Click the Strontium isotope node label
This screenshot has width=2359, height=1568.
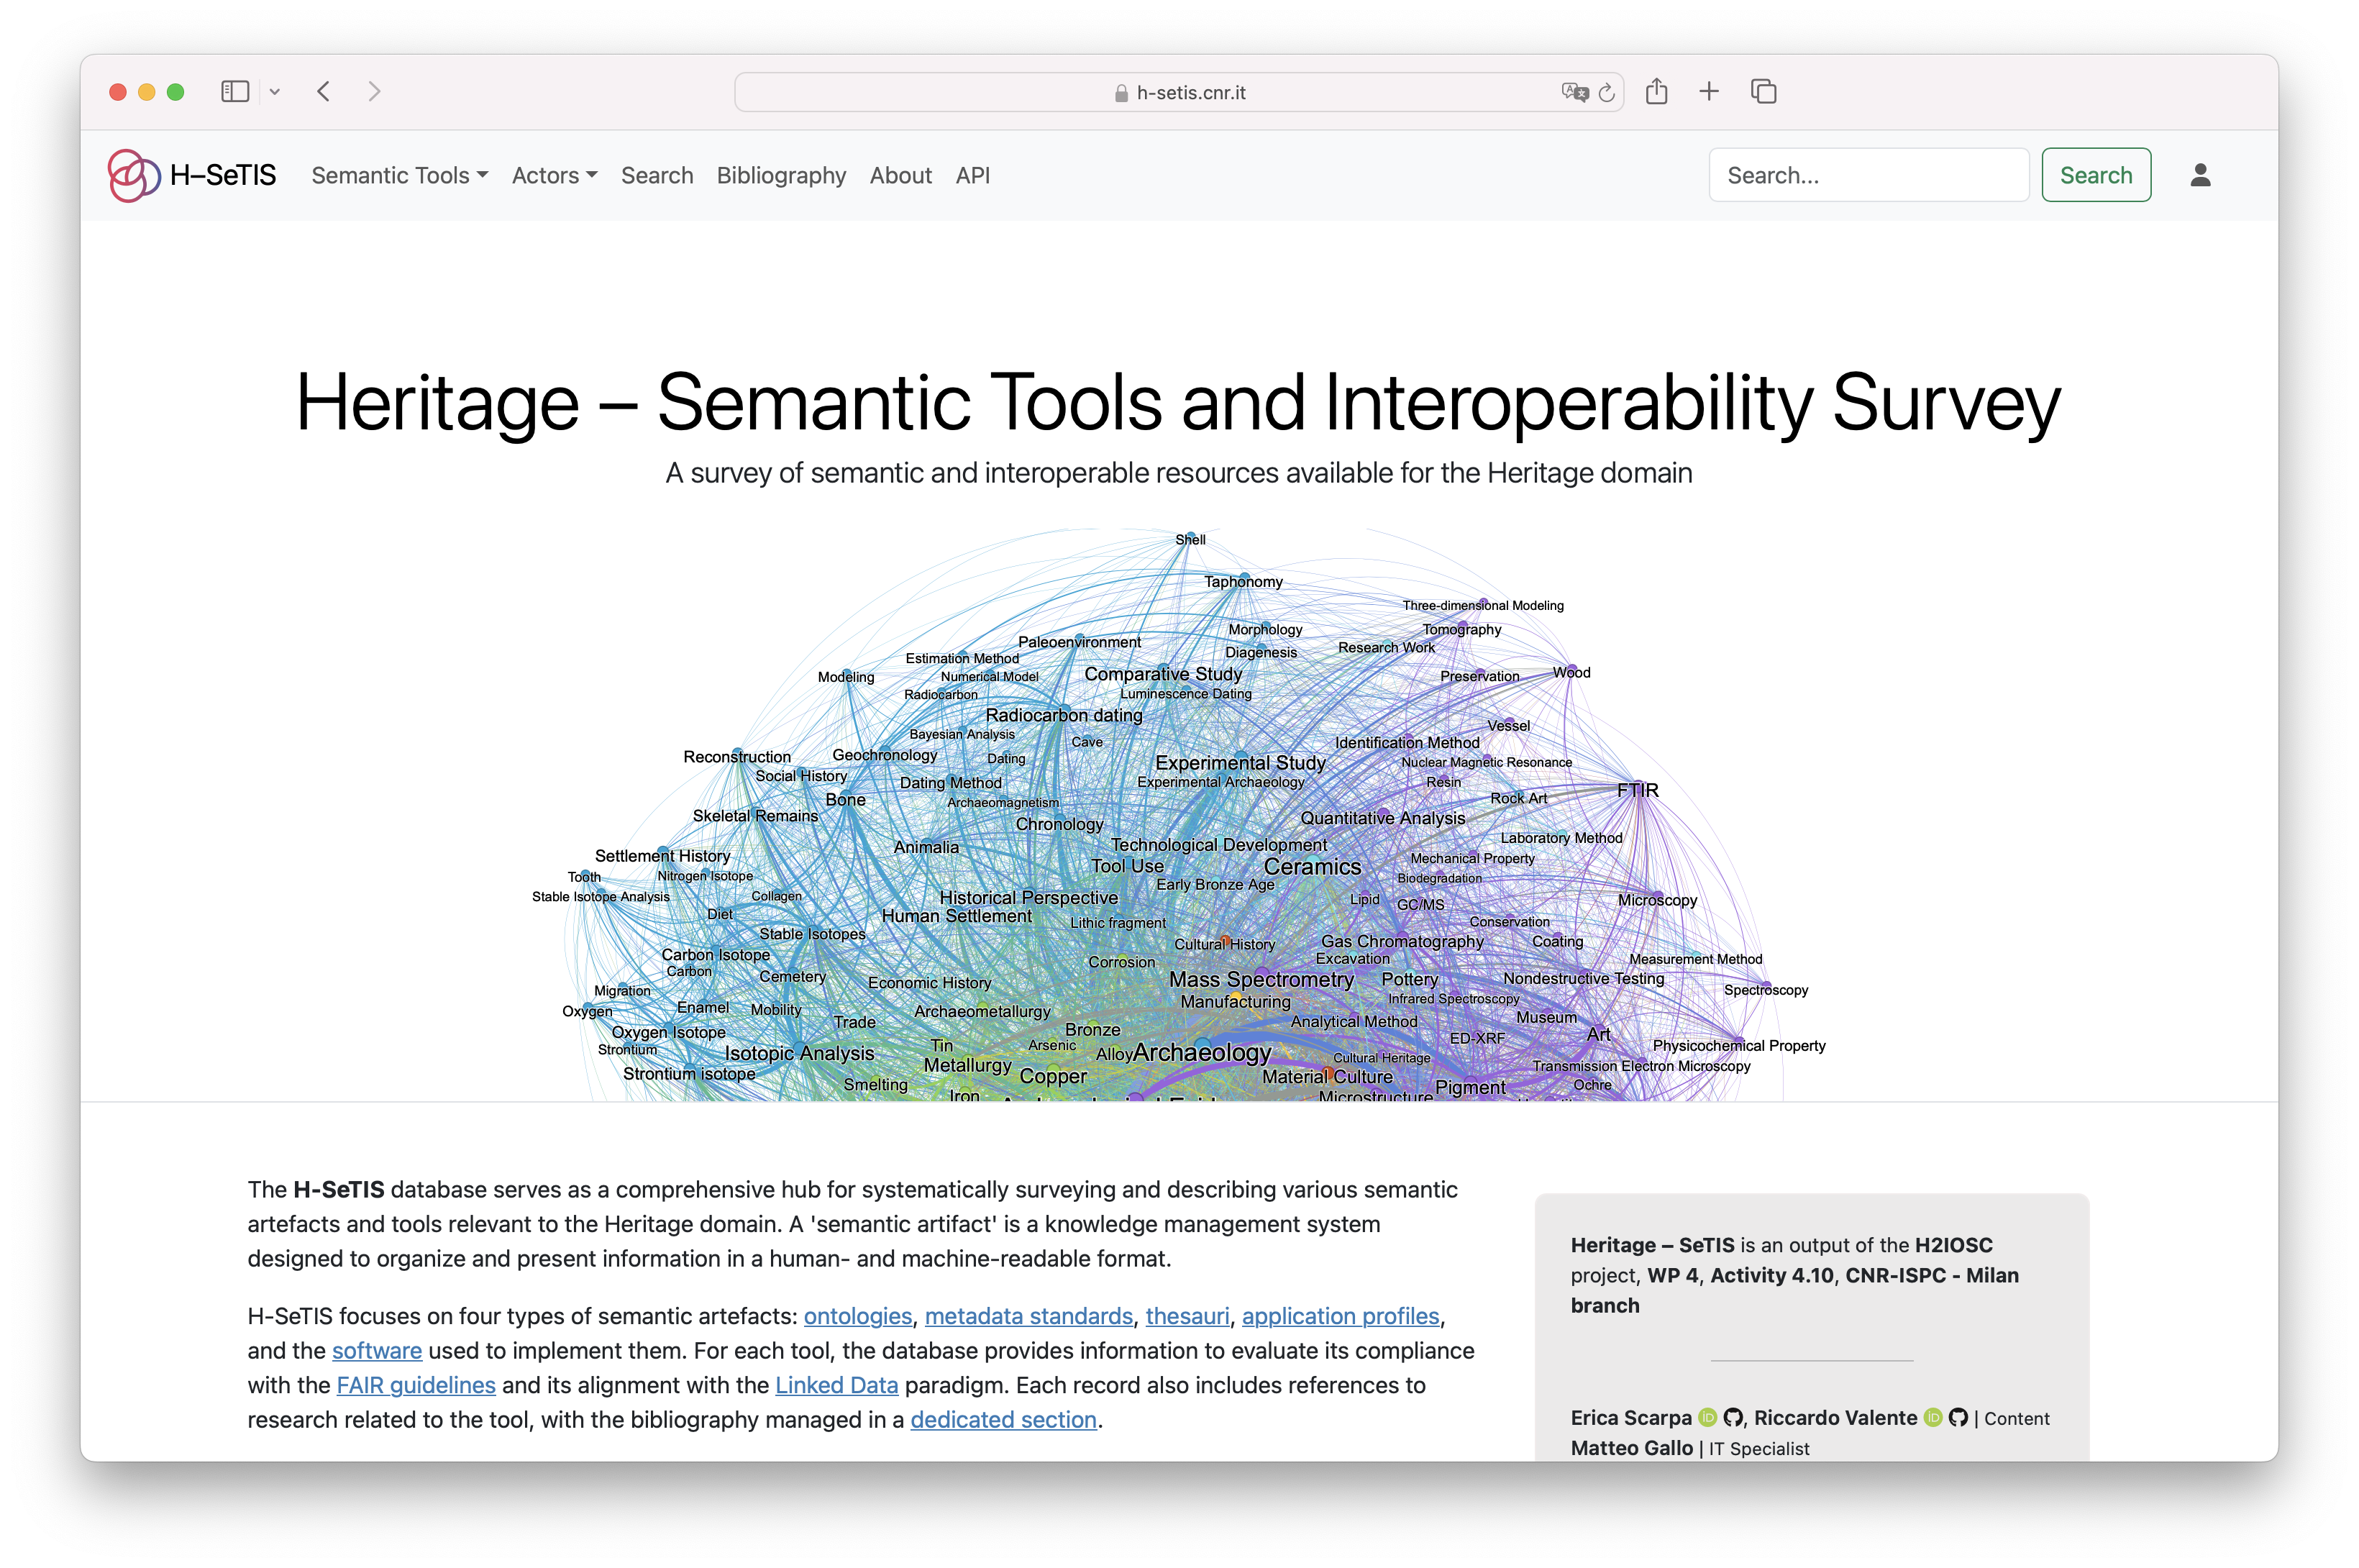689,1074
